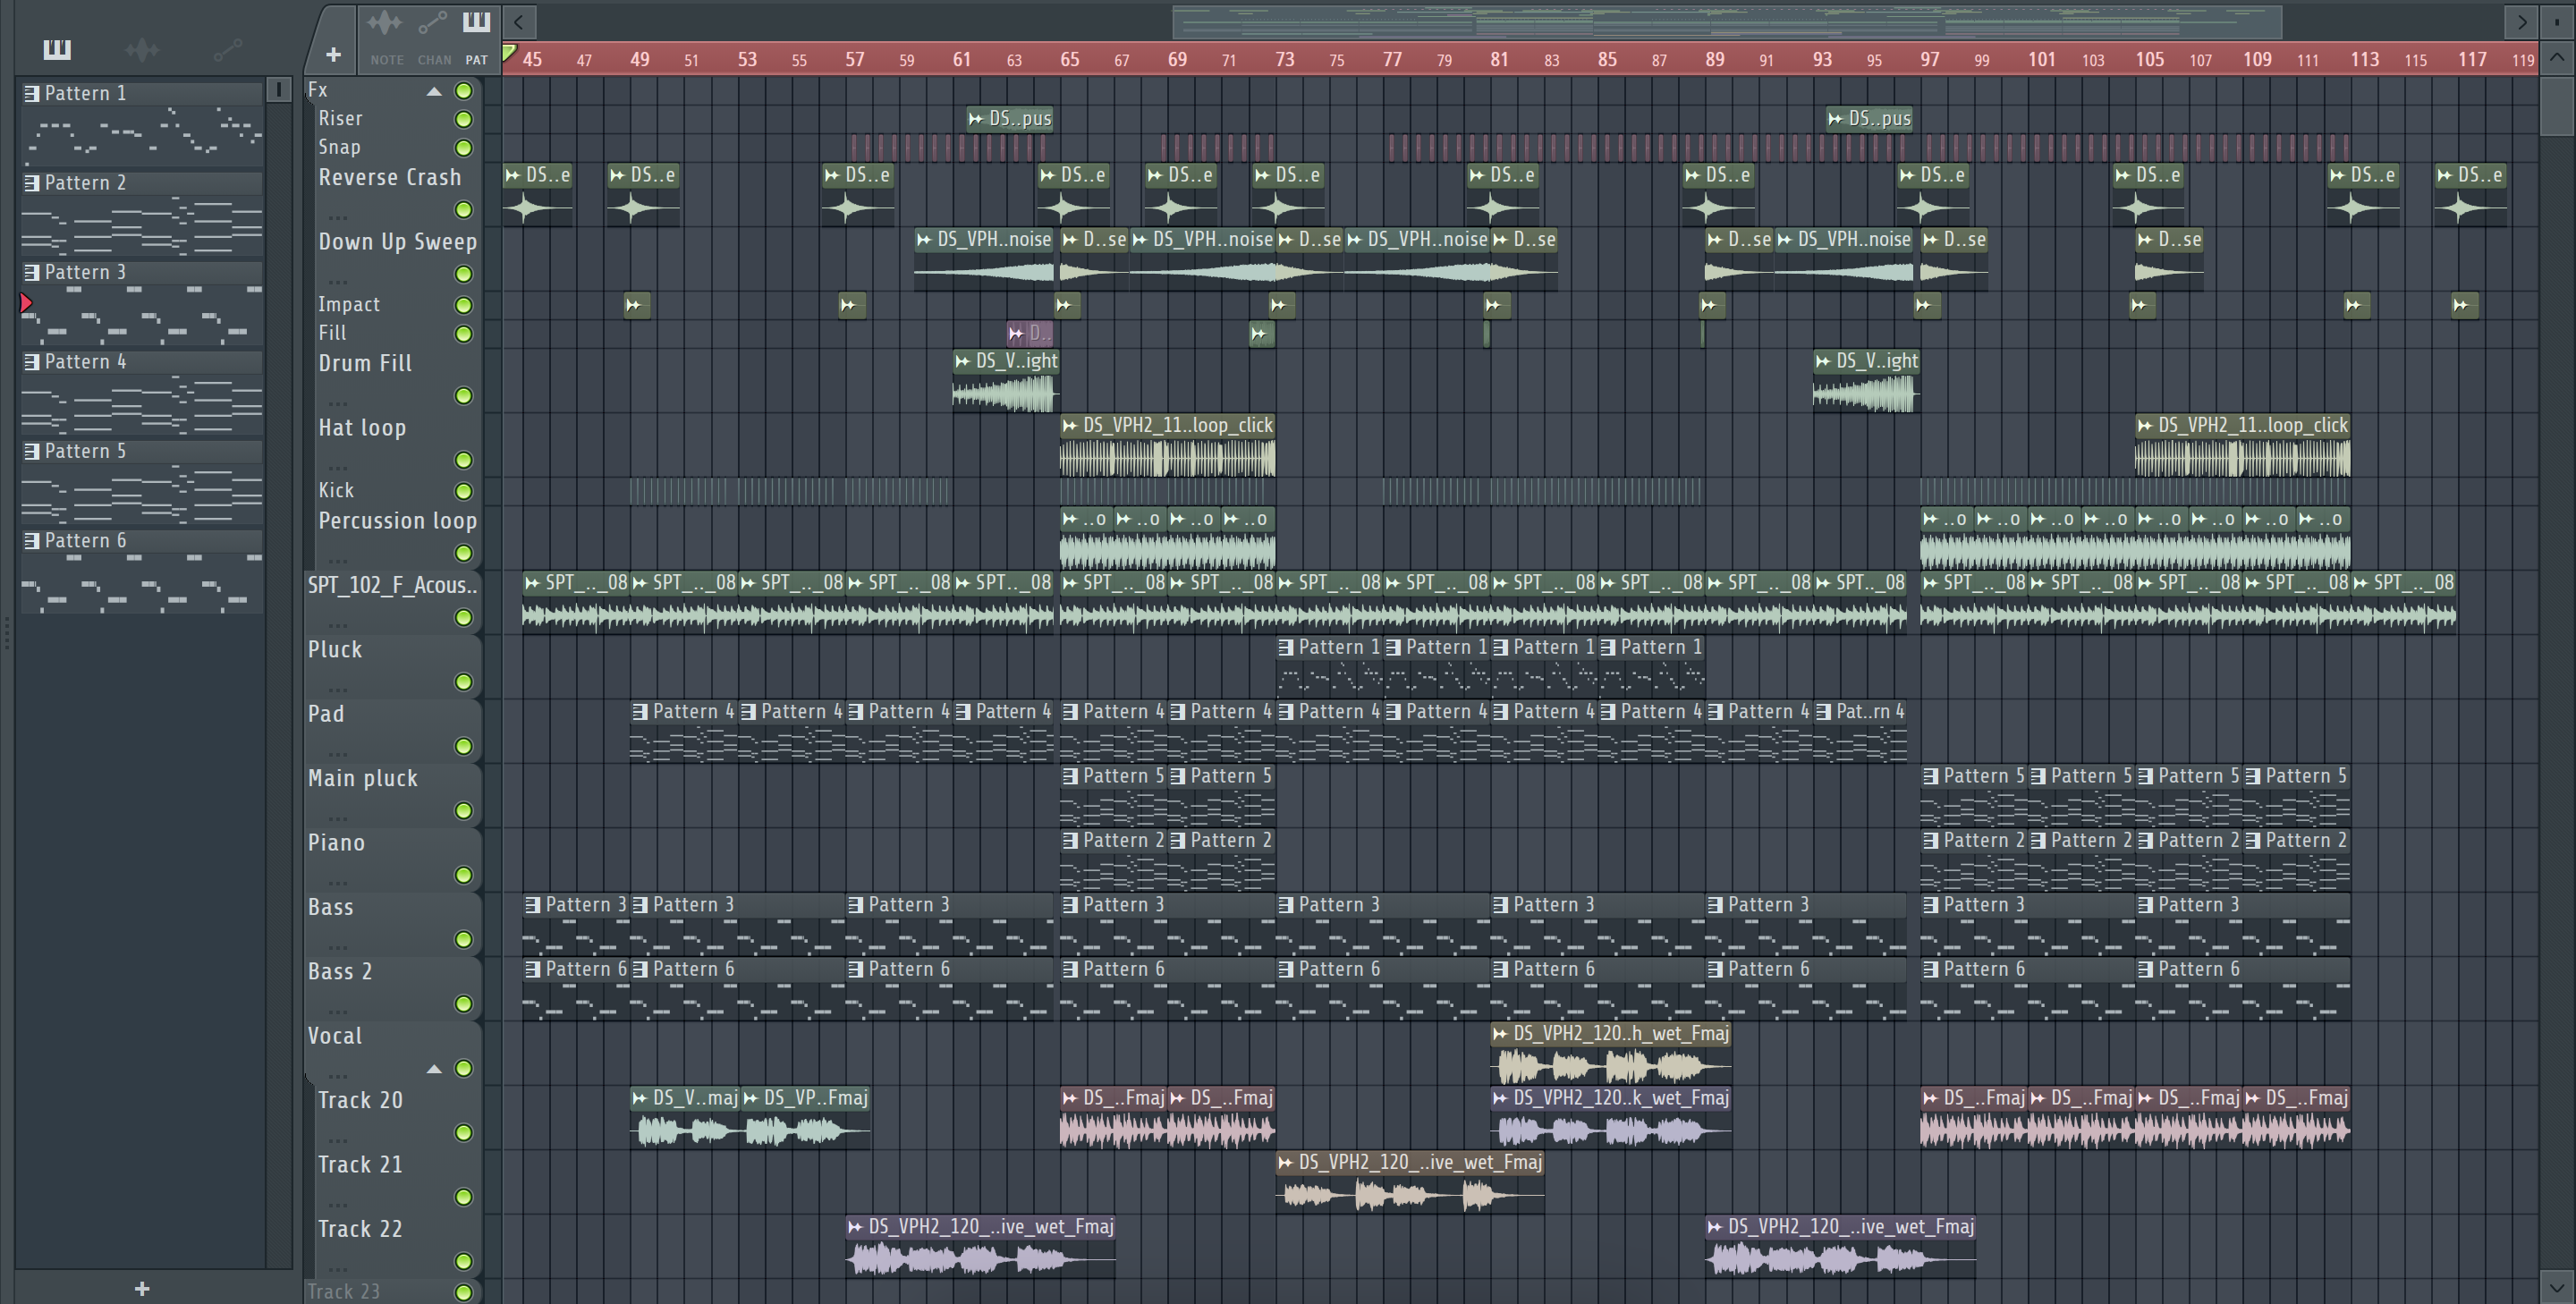The height and width of the screenshot is (1304, 2576).
Task: Mute the Bass track
Action: [463, 940]
